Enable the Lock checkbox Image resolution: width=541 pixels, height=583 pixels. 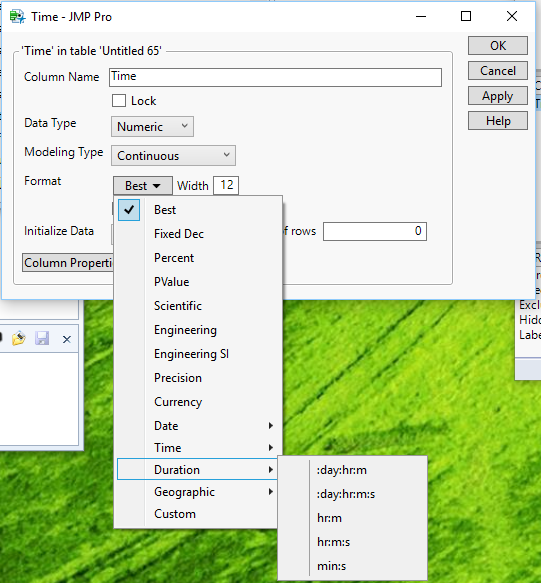click(119, 101)
